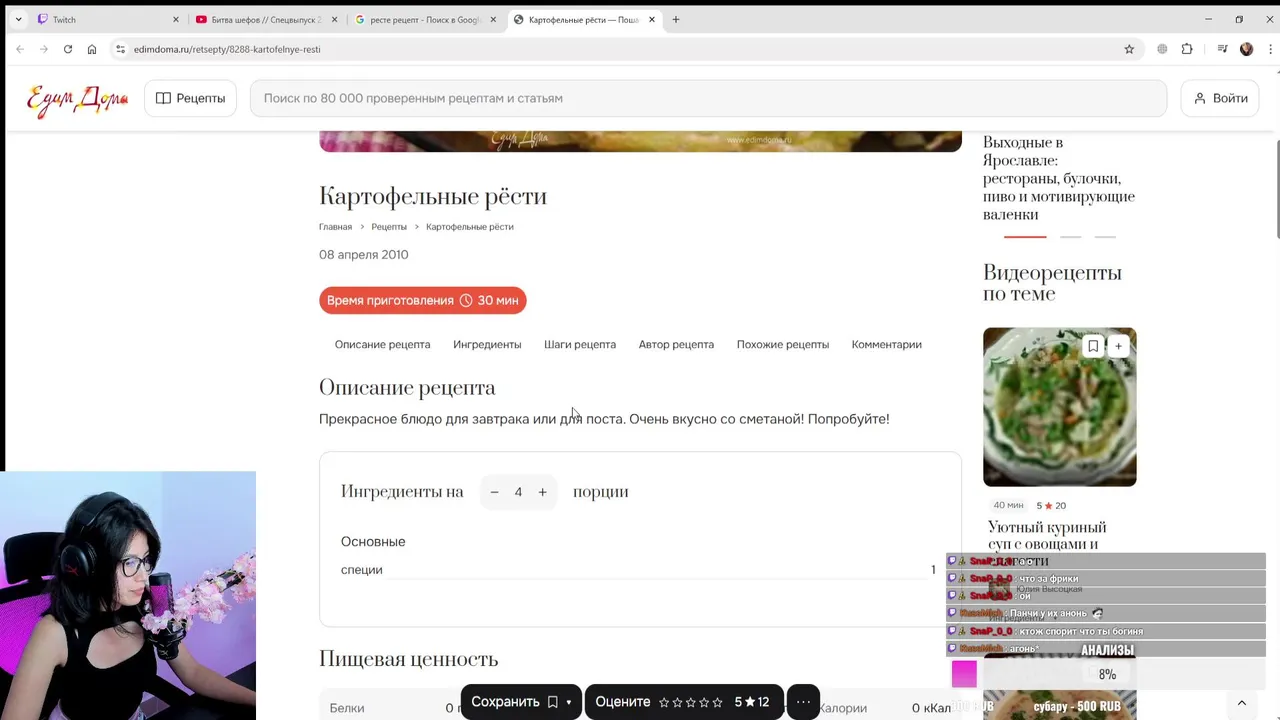Image resolution: width=1280 pixels, height=720 pixels.
Task: Click the Главная breadcrumb link
Action: [x=335, y=227]
